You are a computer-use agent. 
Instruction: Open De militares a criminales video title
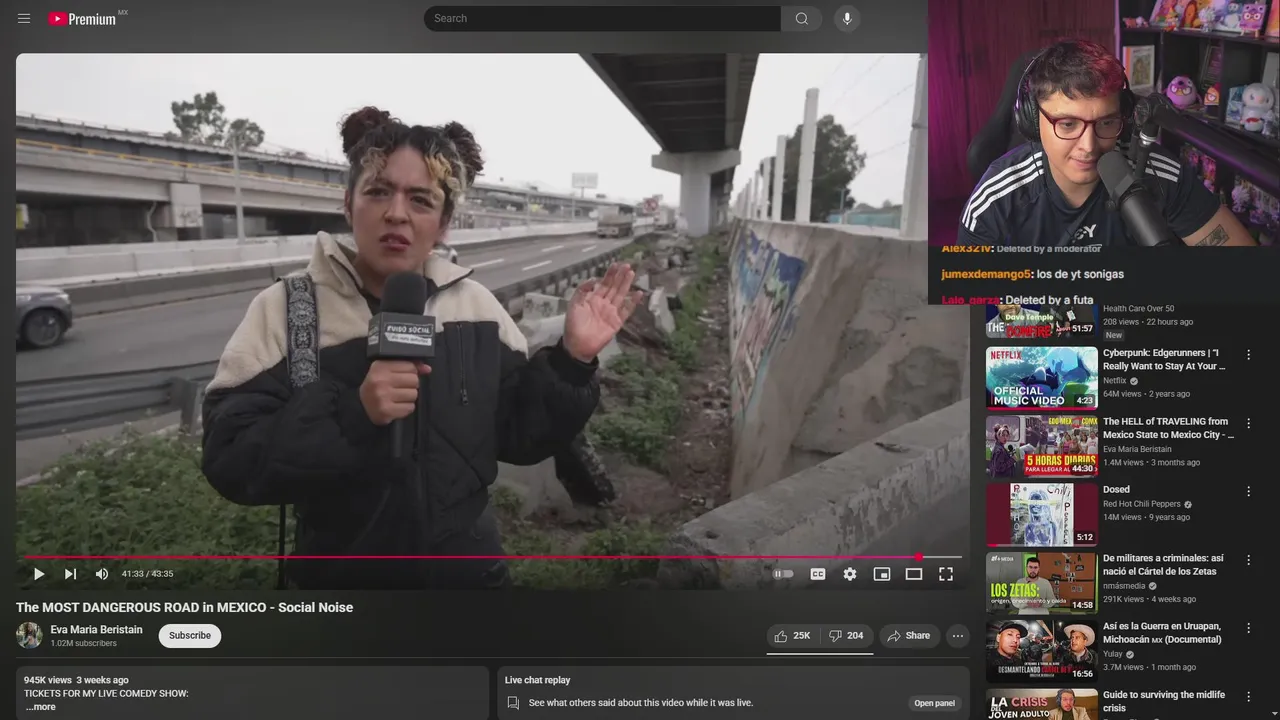click(1163, 565)
